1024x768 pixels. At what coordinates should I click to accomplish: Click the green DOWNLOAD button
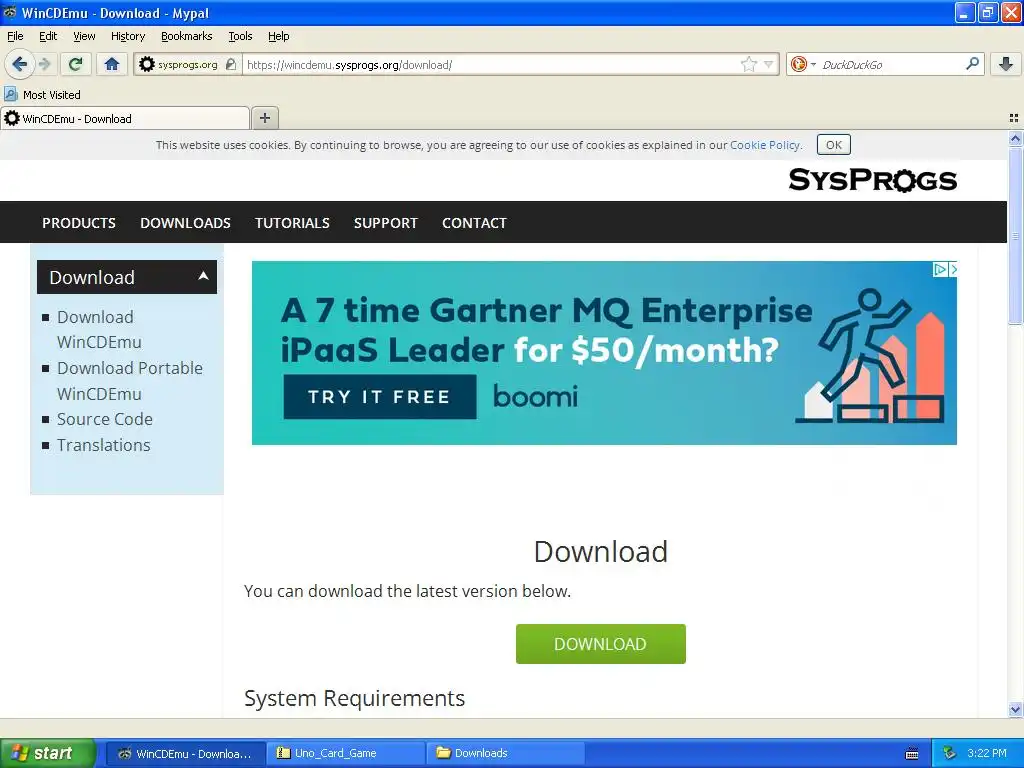(600, 644)
